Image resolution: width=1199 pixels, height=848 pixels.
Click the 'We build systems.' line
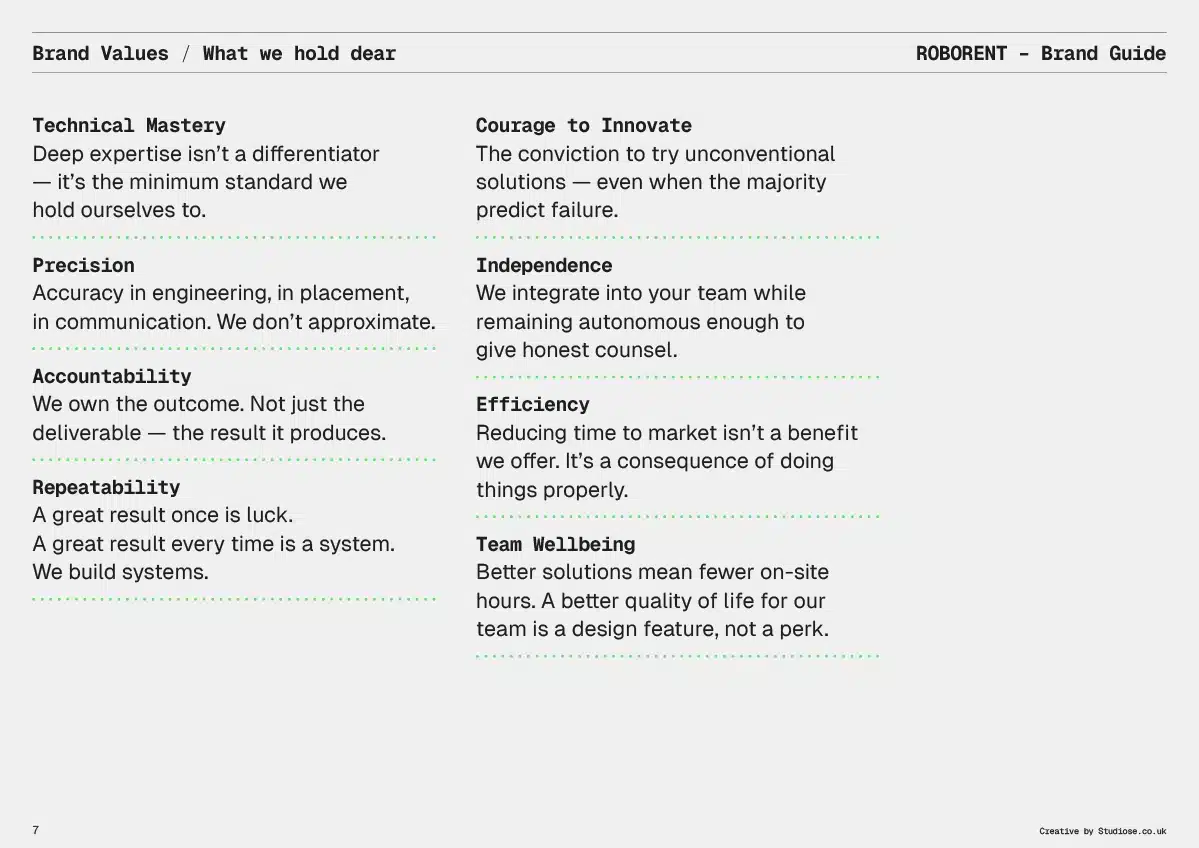pyautogui.click(x=120, y=572)
